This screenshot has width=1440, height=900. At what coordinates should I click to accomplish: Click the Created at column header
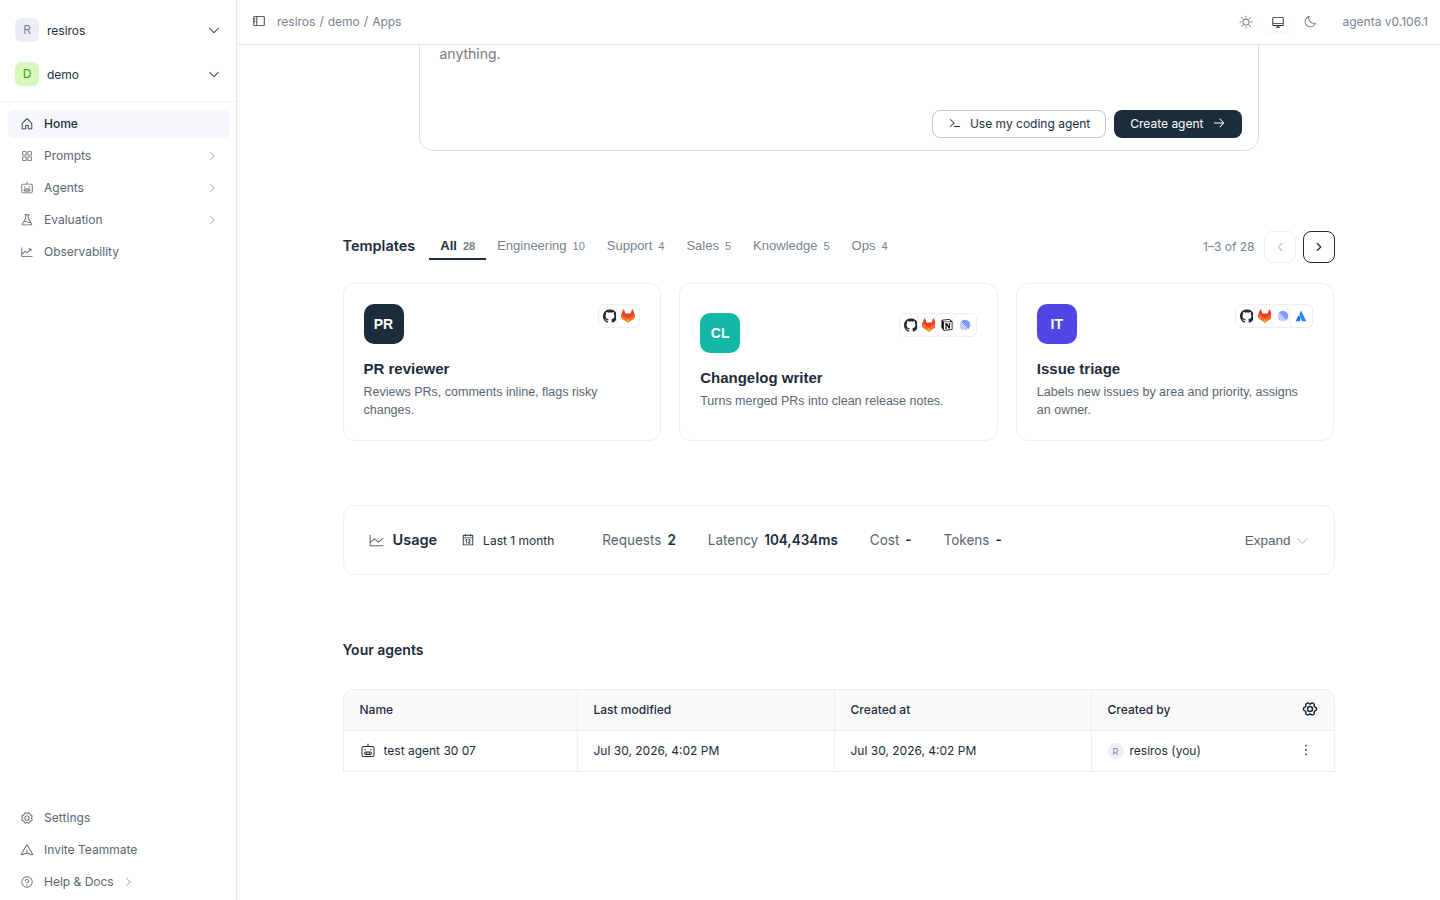(963, 710)
